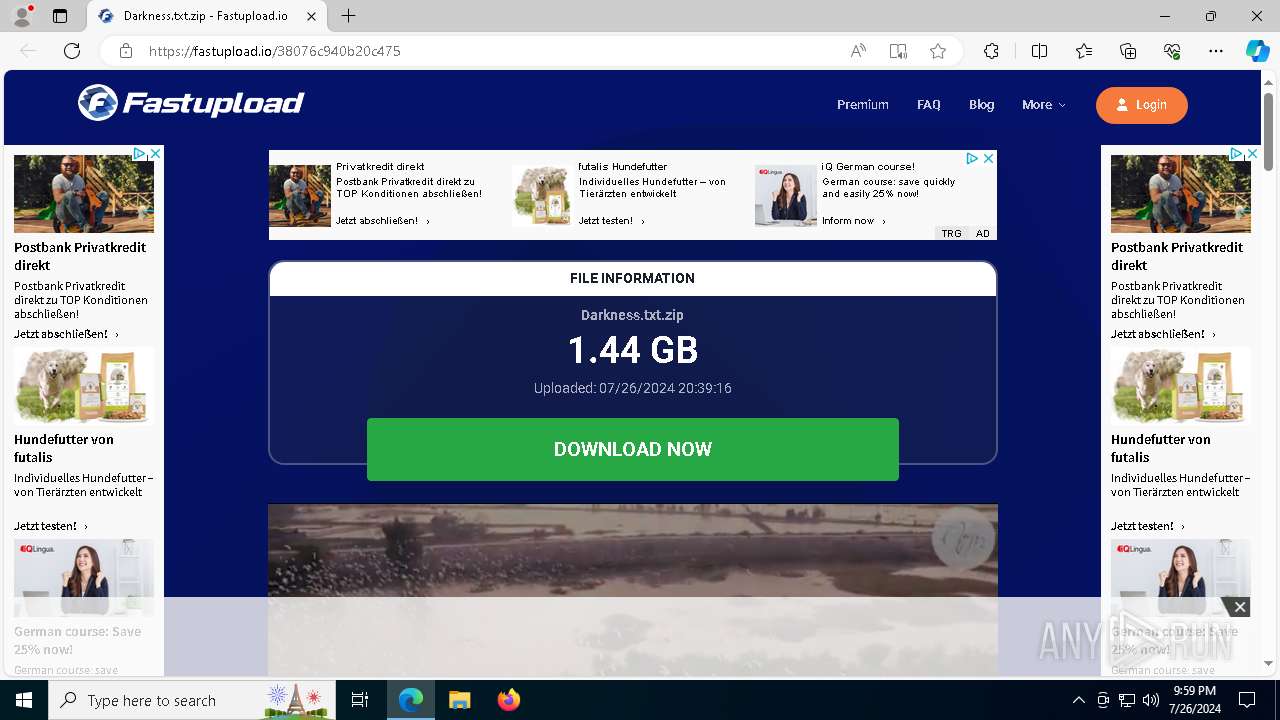Click the browser profile icon
The image size is (1280, 720).
(x=22, y=16)
